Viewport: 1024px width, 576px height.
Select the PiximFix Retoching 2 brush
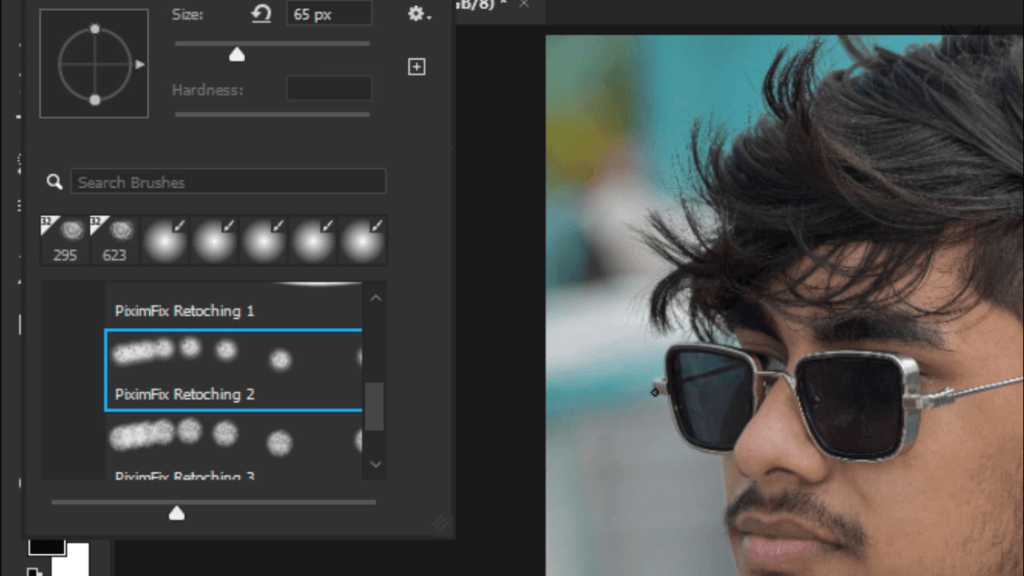233,370
